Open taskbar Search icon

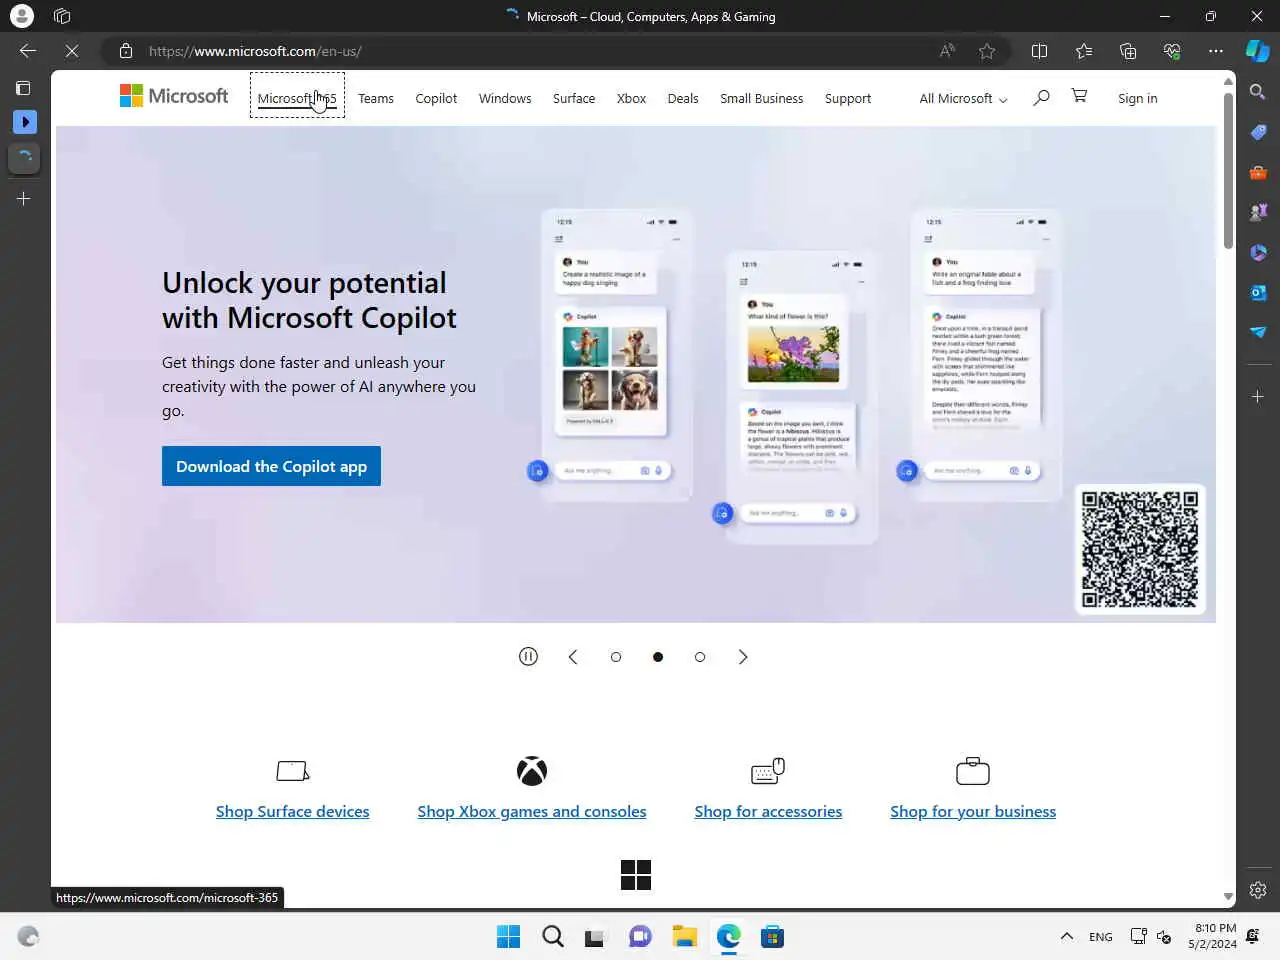(552, 936)
